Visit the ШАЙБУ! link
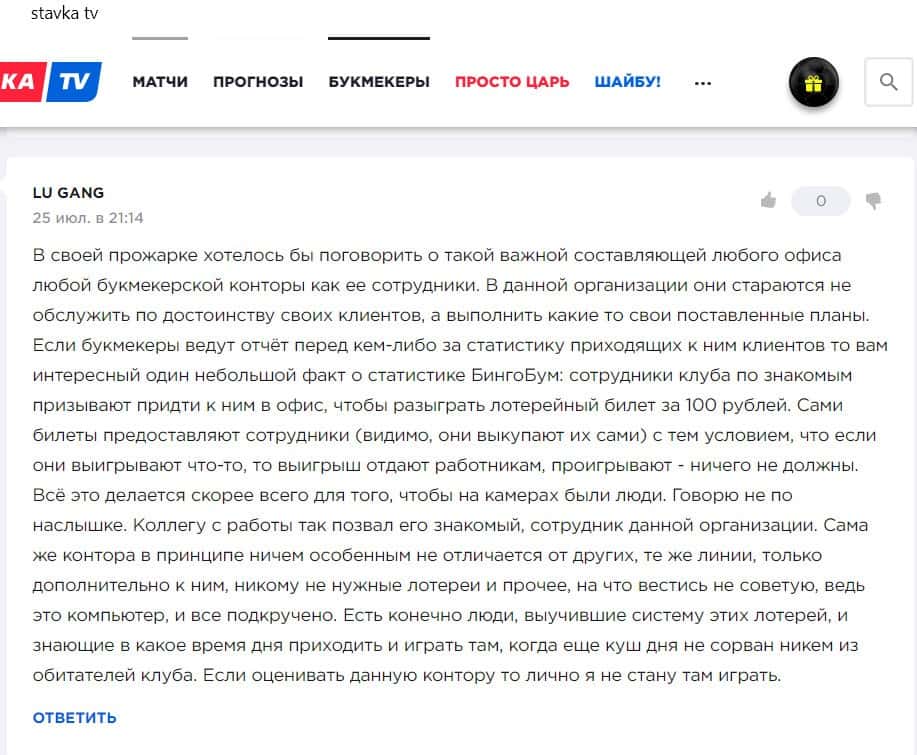Viewport: 917px width, 755px height. 627,82
